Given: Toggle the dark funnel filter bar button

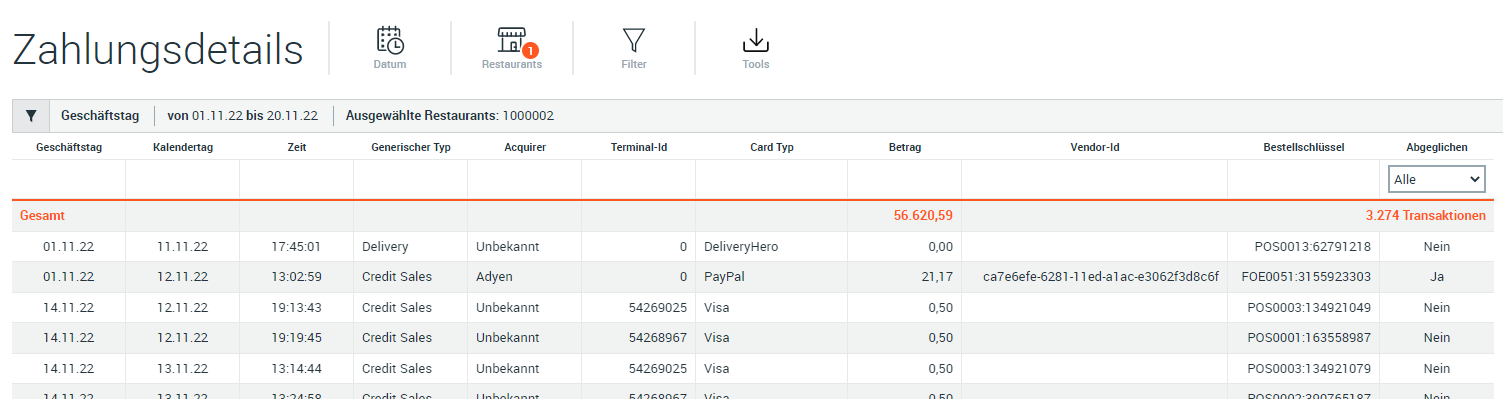Looking at the screenshot, I should click(31, 116).
